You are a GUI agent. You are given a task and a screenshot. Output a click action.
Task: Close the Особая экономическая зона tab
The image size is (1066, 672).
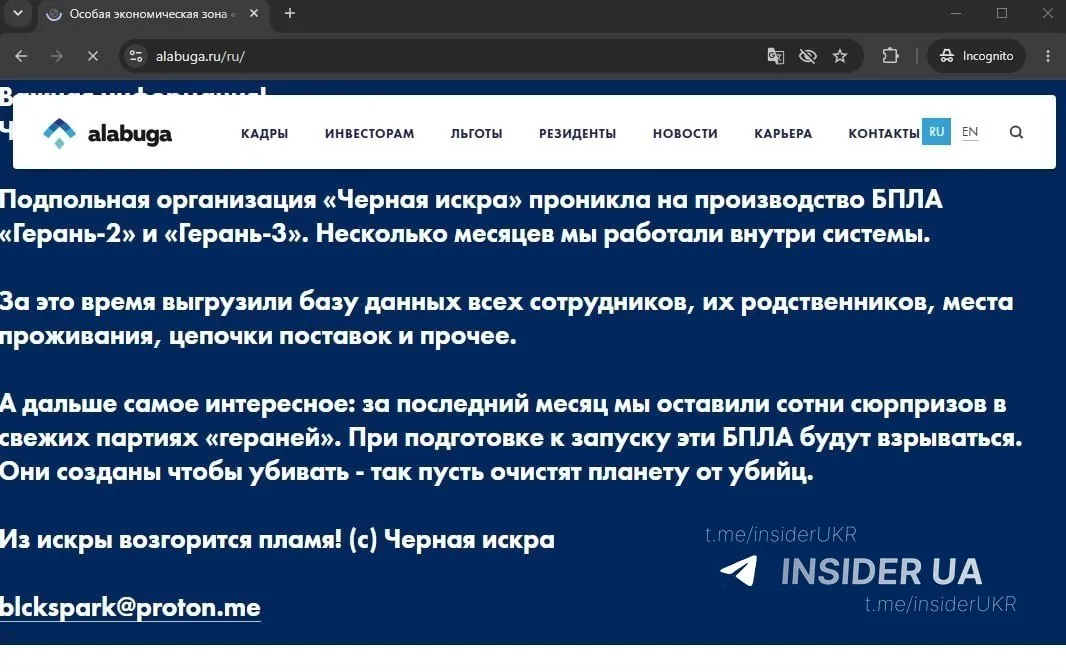tap(254, 13)
